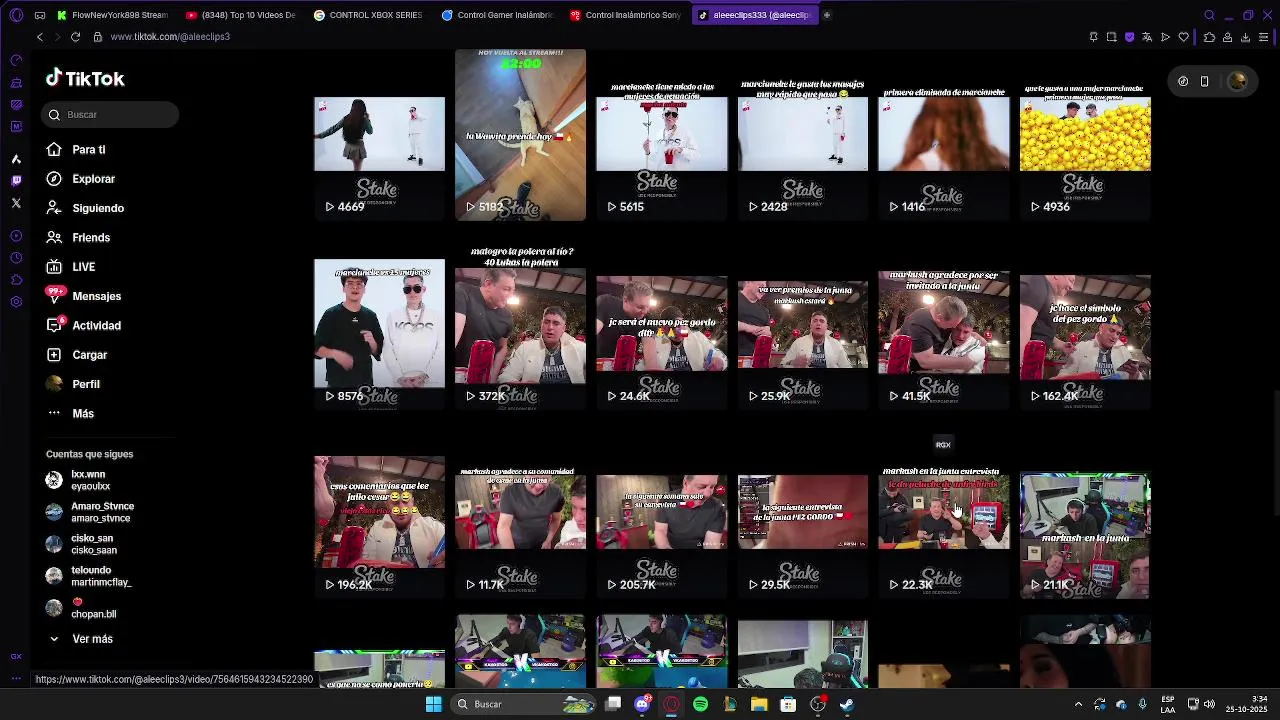
Task: Open Más options in TikTok sidebar
Action: point(70,413)
